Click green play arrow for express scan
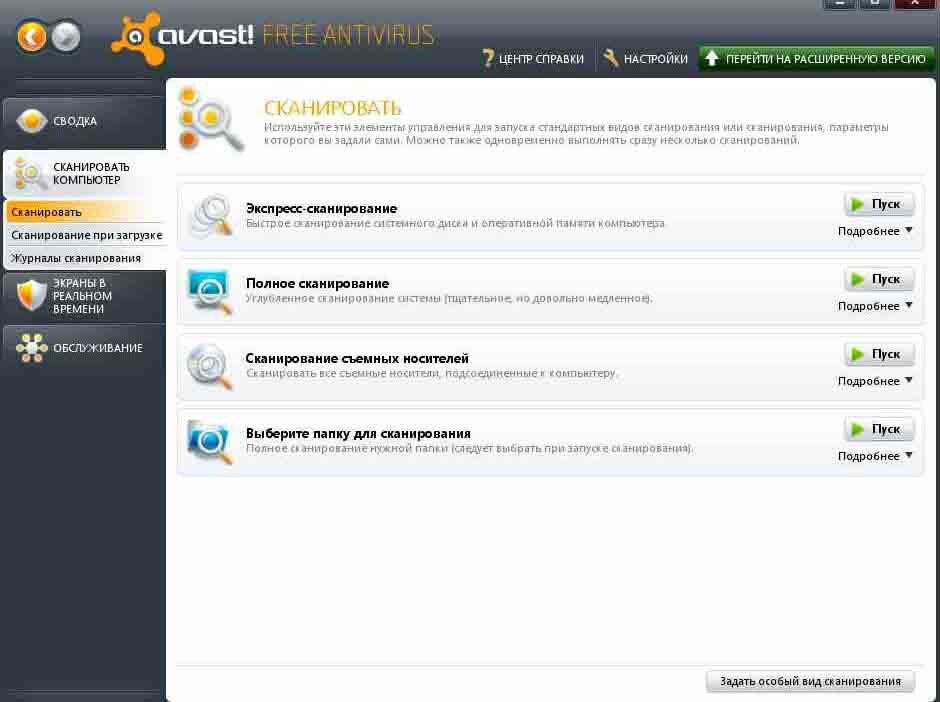The height and width of the screenshot is (702, 940). (x=858, y=204)
